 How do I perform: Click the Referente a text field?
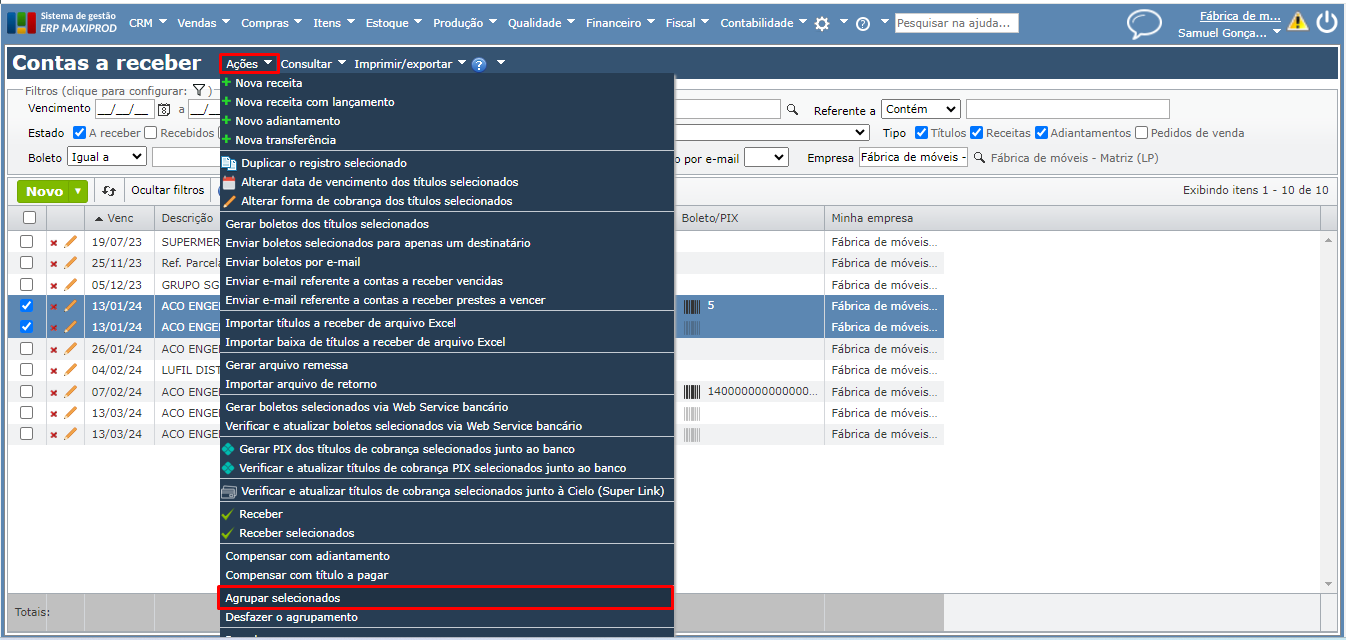1068,109
